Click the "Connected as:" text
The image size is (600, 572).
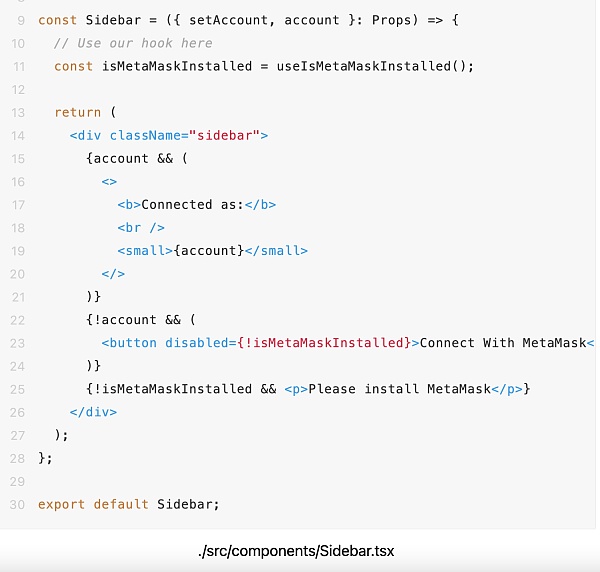[192, 204]
